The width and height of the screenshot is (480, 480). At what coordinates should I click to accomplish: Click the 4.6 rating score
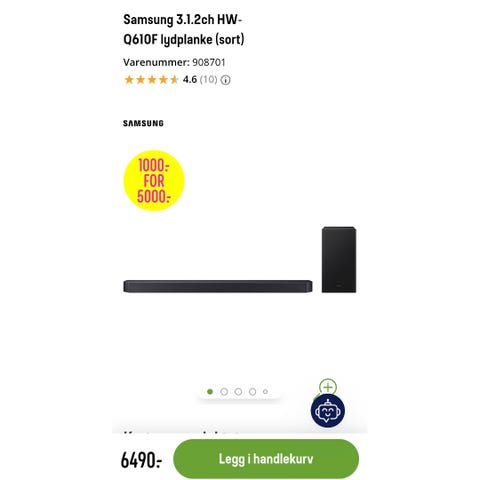coord(190,80)
